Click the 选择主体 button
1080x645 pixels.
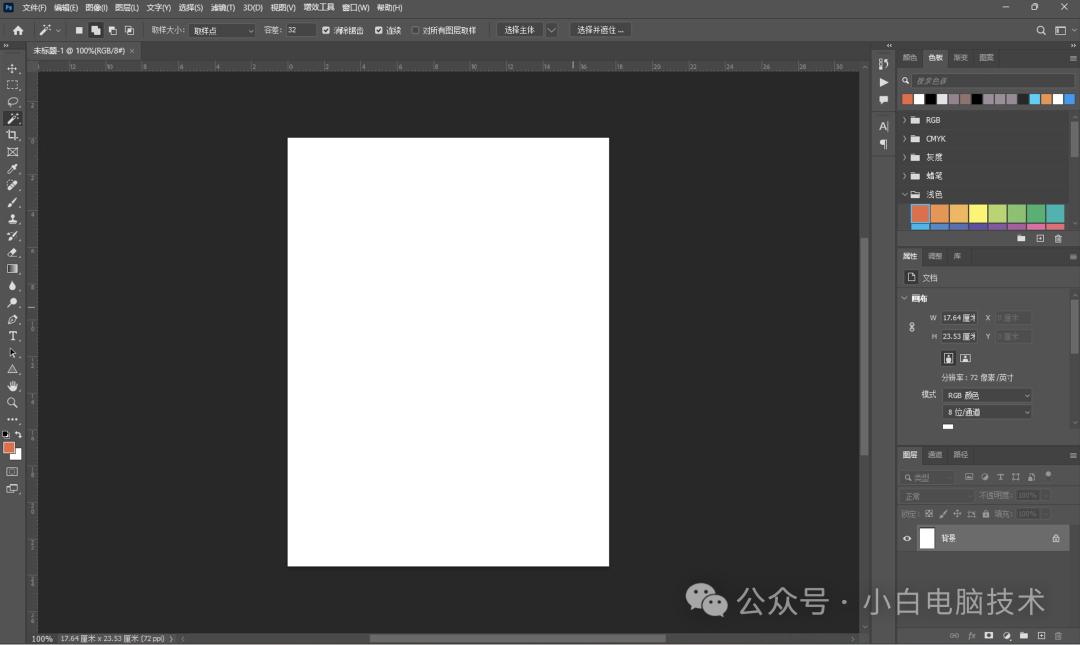519,30
